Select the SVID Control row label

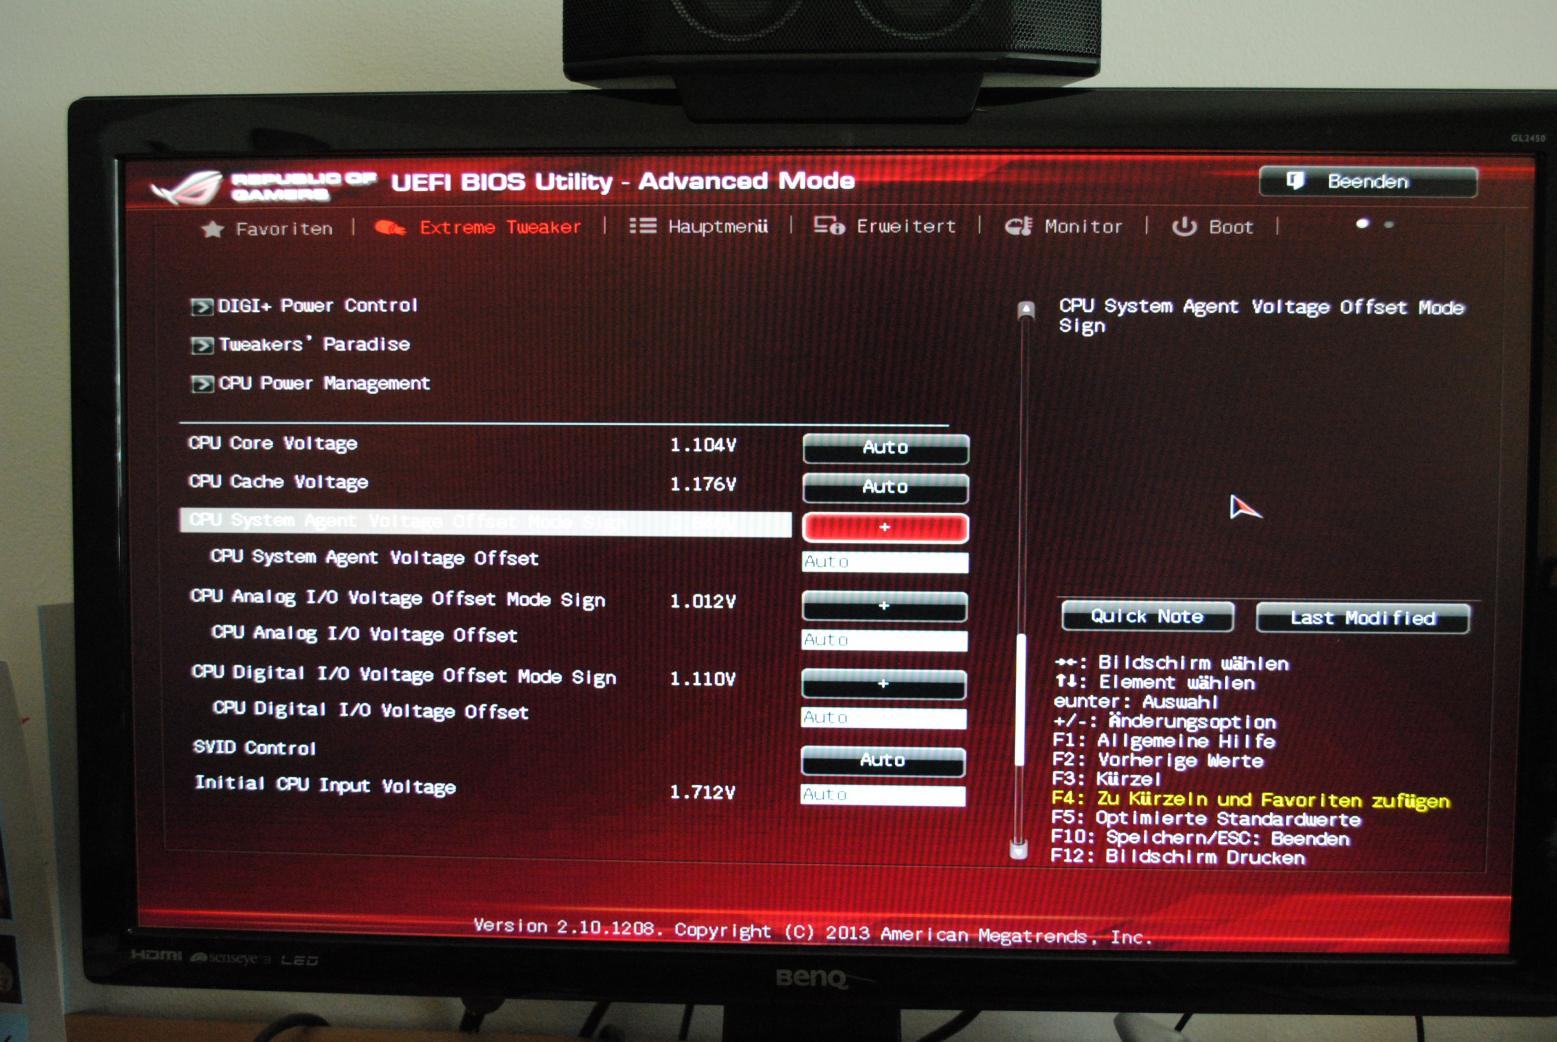point(254,747)
